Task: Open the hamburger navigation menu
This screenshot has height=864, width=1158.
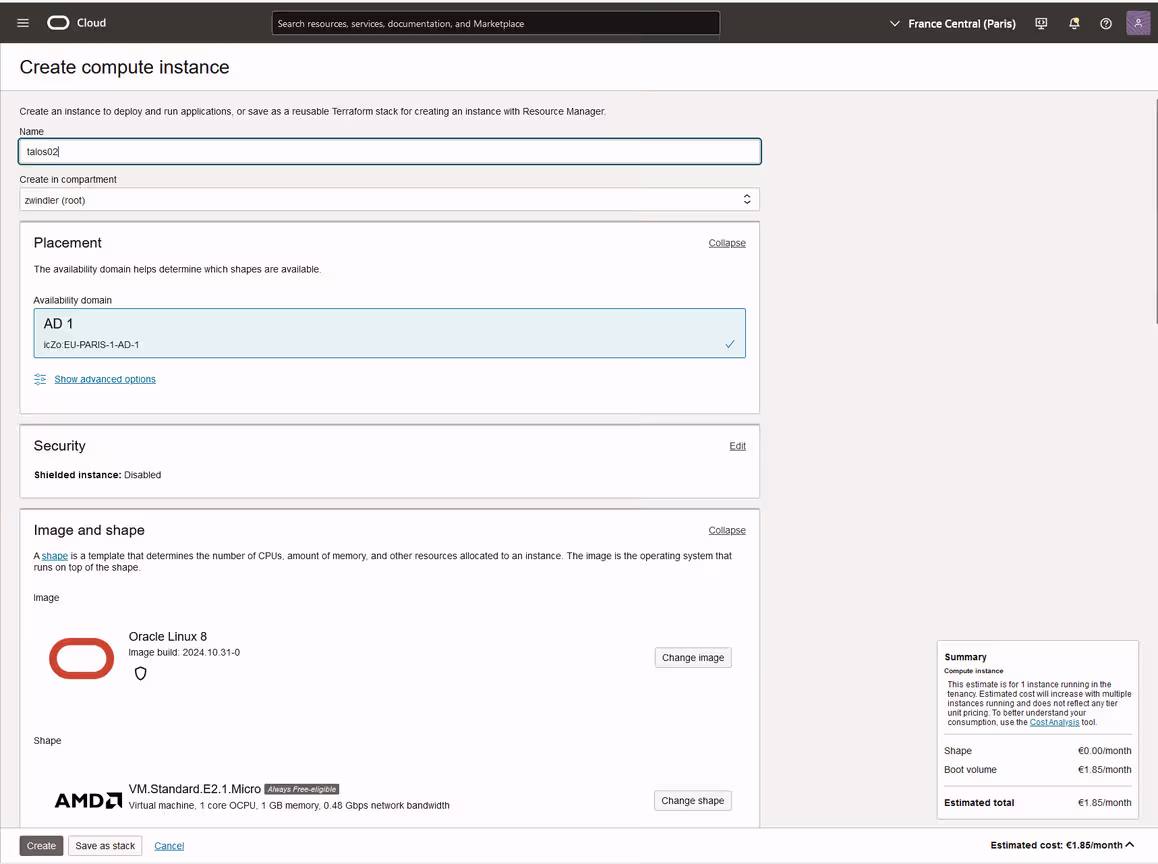Action: (x=23, y=23)
